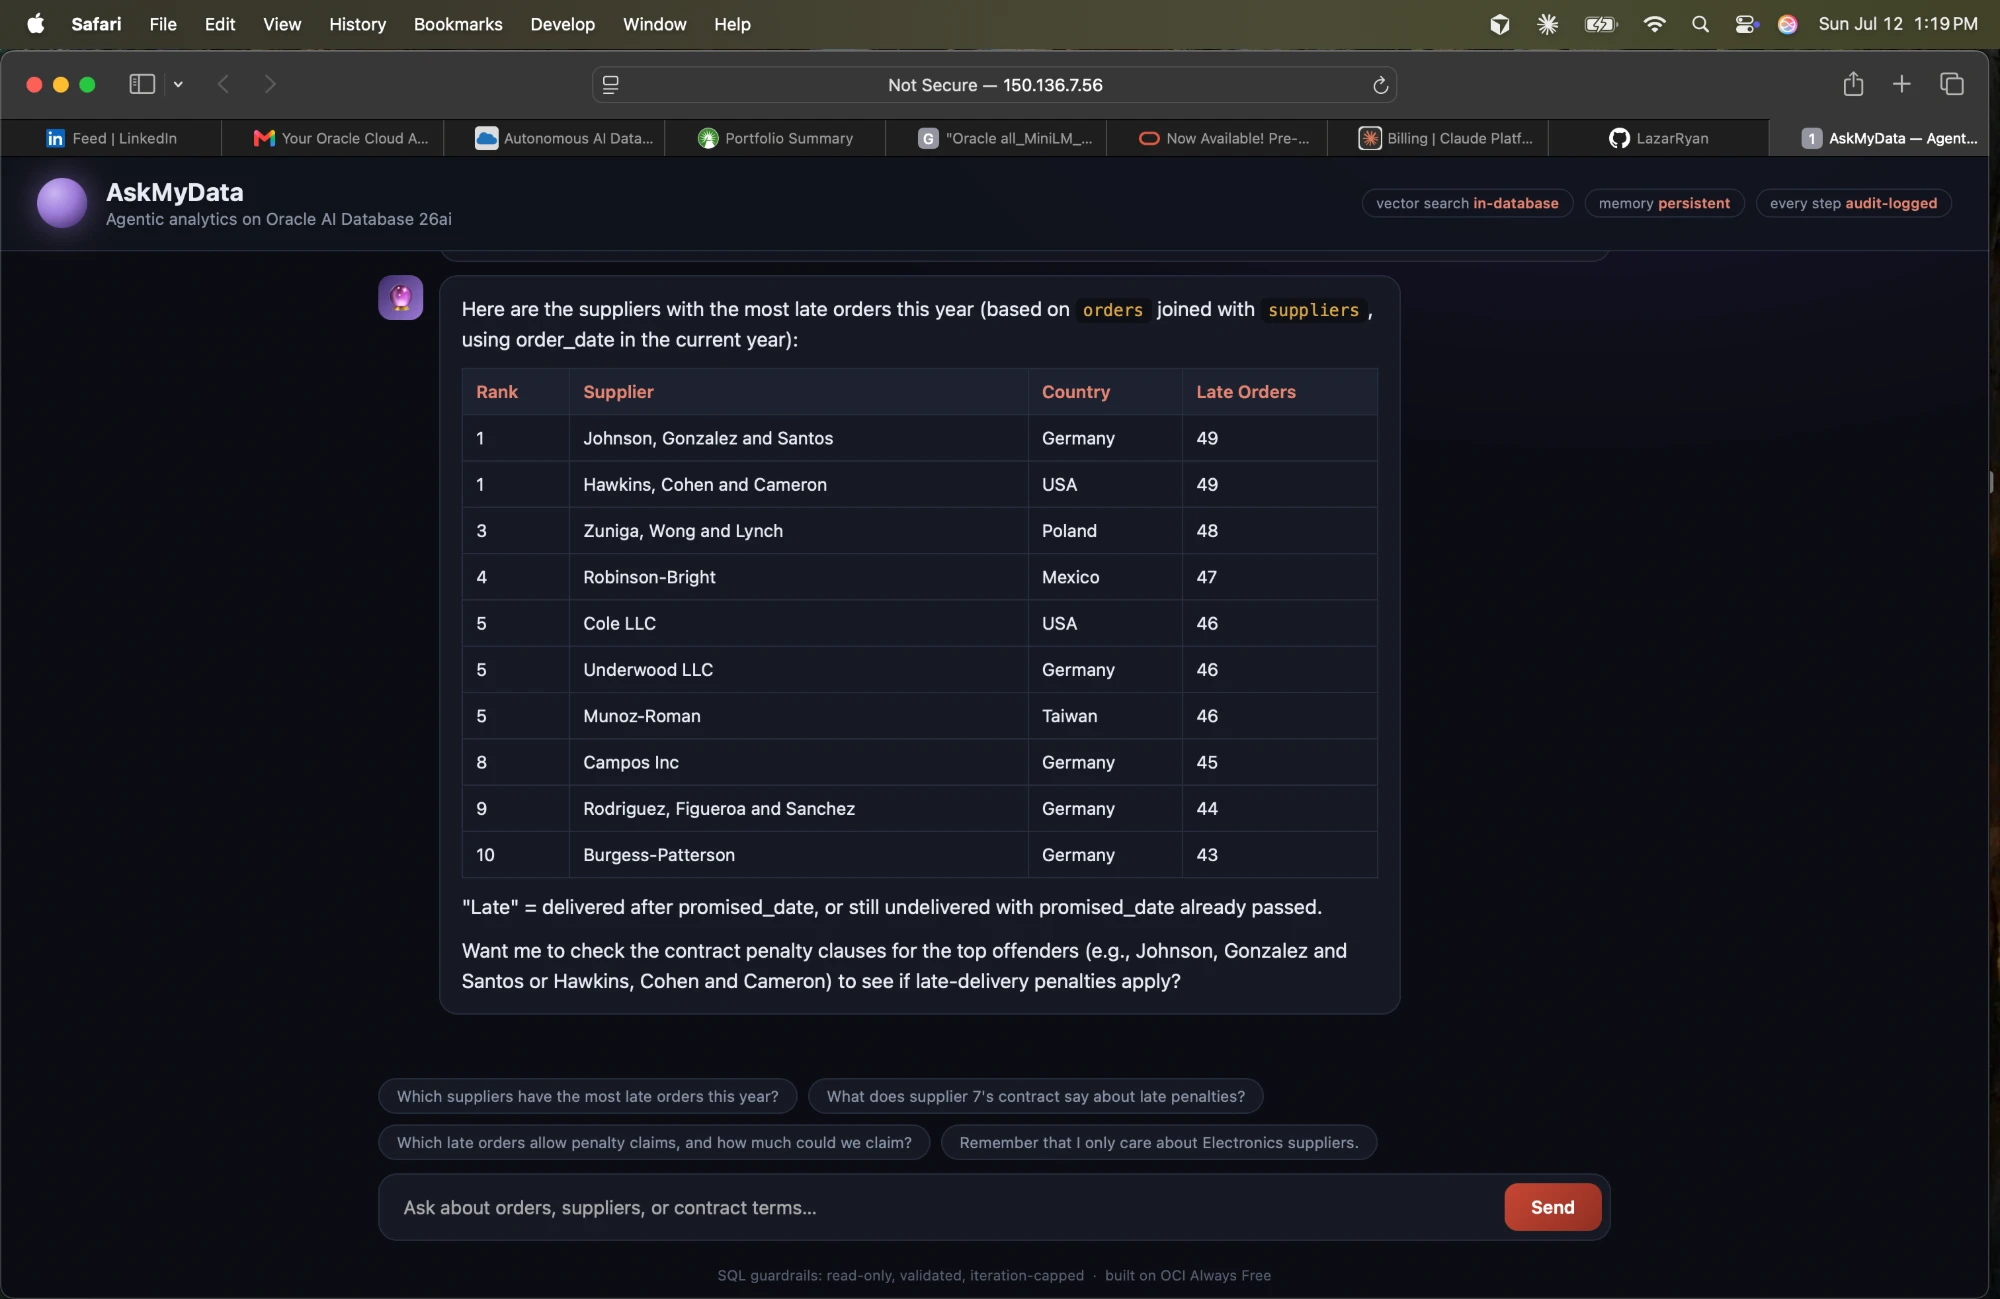Image resolution: width=2000 pixels, height=1299 pixels.
Task: Open a new tab with plus icon
Action: point(1902,84)
